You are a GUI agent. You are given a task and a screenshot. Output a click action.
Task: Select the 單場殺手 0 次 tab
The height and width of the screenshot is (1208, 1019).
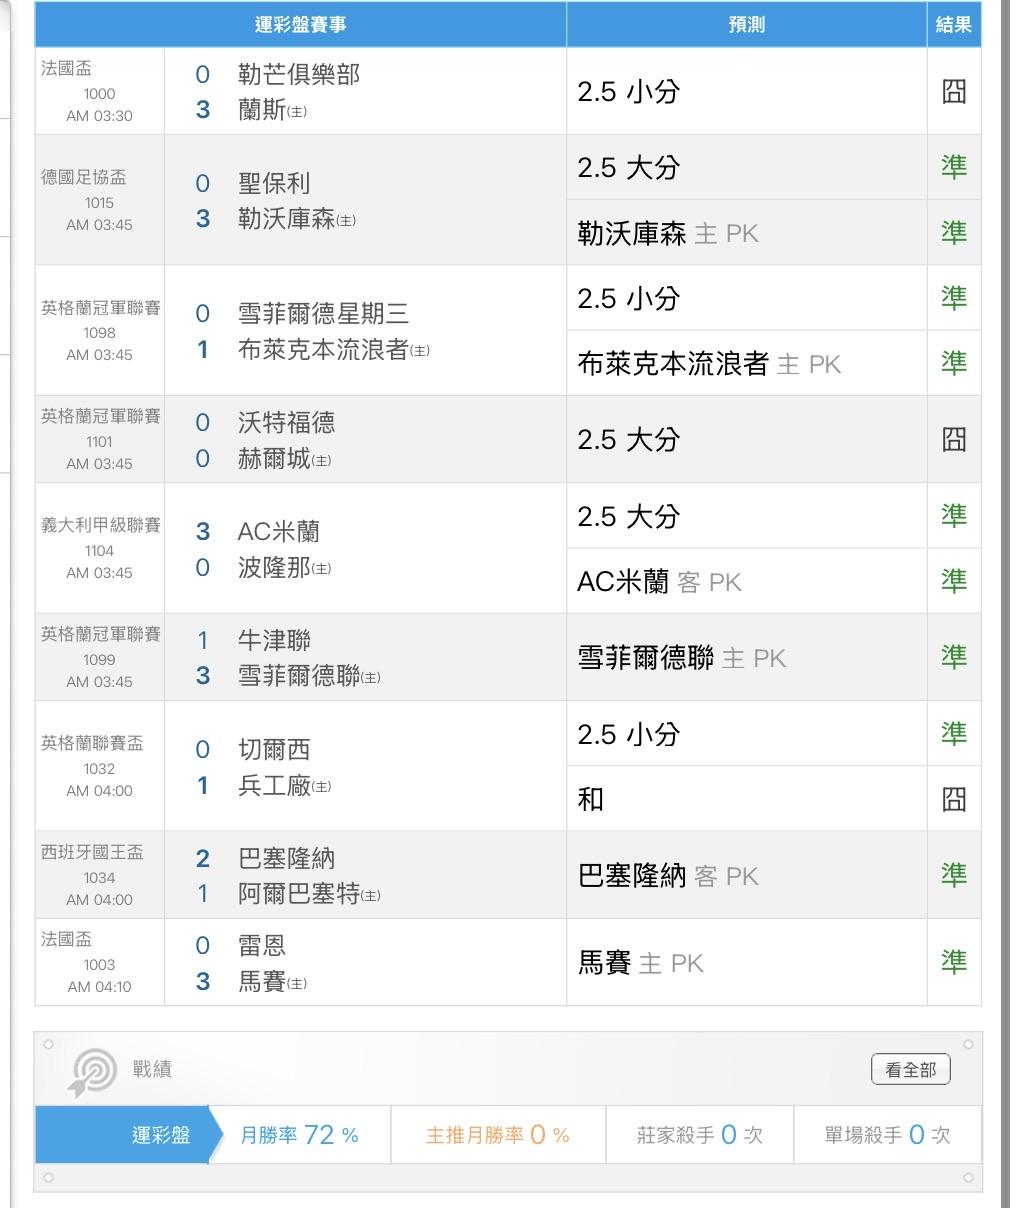[887, 1135]
